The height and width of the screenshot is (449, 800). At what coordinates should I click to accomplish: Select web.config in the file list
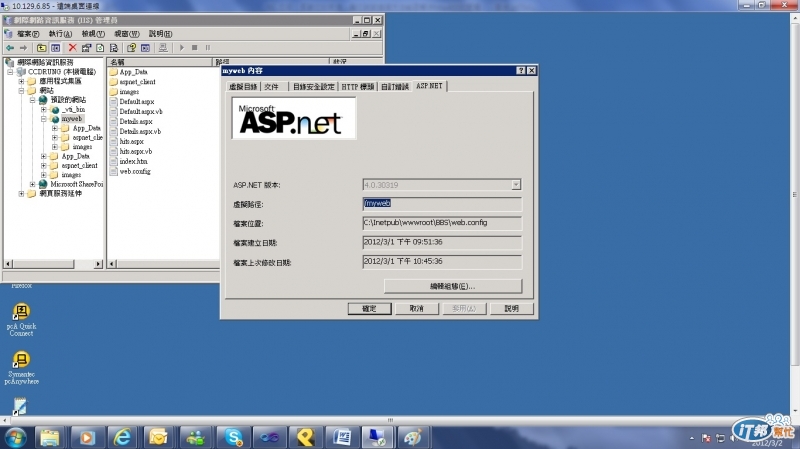click(135, 171)
